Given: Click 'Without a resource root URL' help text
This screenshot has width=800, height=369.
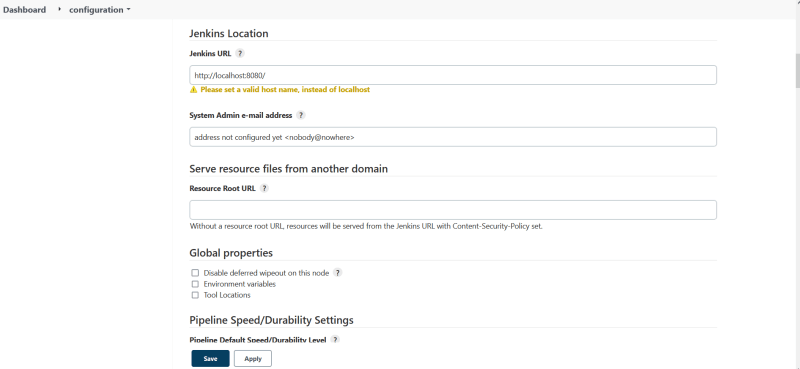Looking at the screenshot, I should (366, 226).
